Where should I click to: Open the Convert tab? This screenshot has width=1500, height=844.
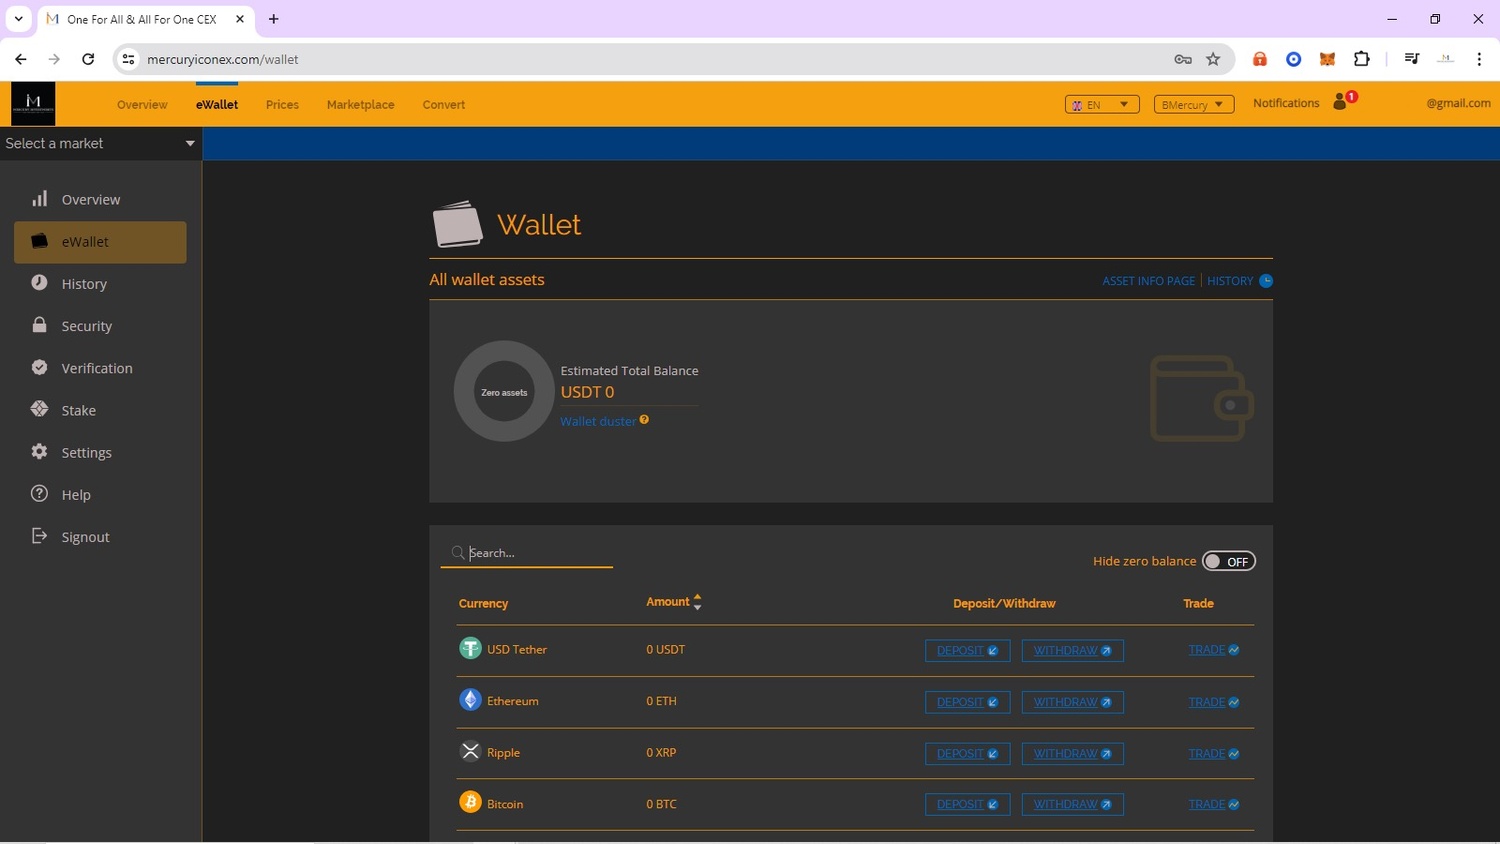pos(444,104)
